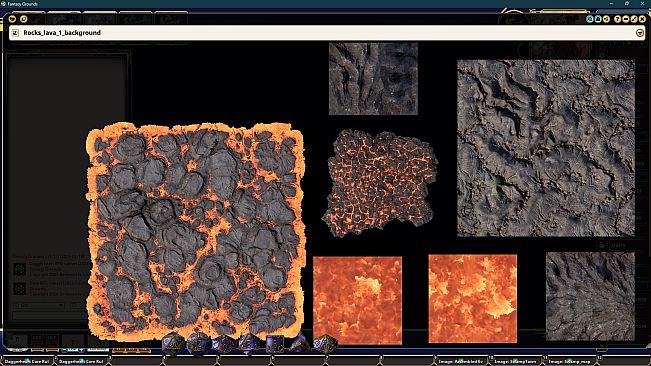Select the large lava rock map tile
This screenshot has height=366, width=651.
click(x=196, y=231)
